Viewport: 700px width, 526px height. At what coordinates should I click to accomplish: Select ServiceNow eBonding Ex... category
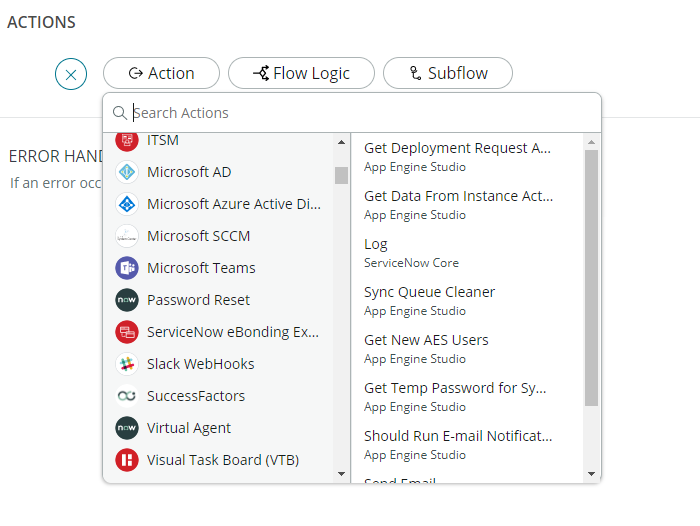[x=233, y=332]
